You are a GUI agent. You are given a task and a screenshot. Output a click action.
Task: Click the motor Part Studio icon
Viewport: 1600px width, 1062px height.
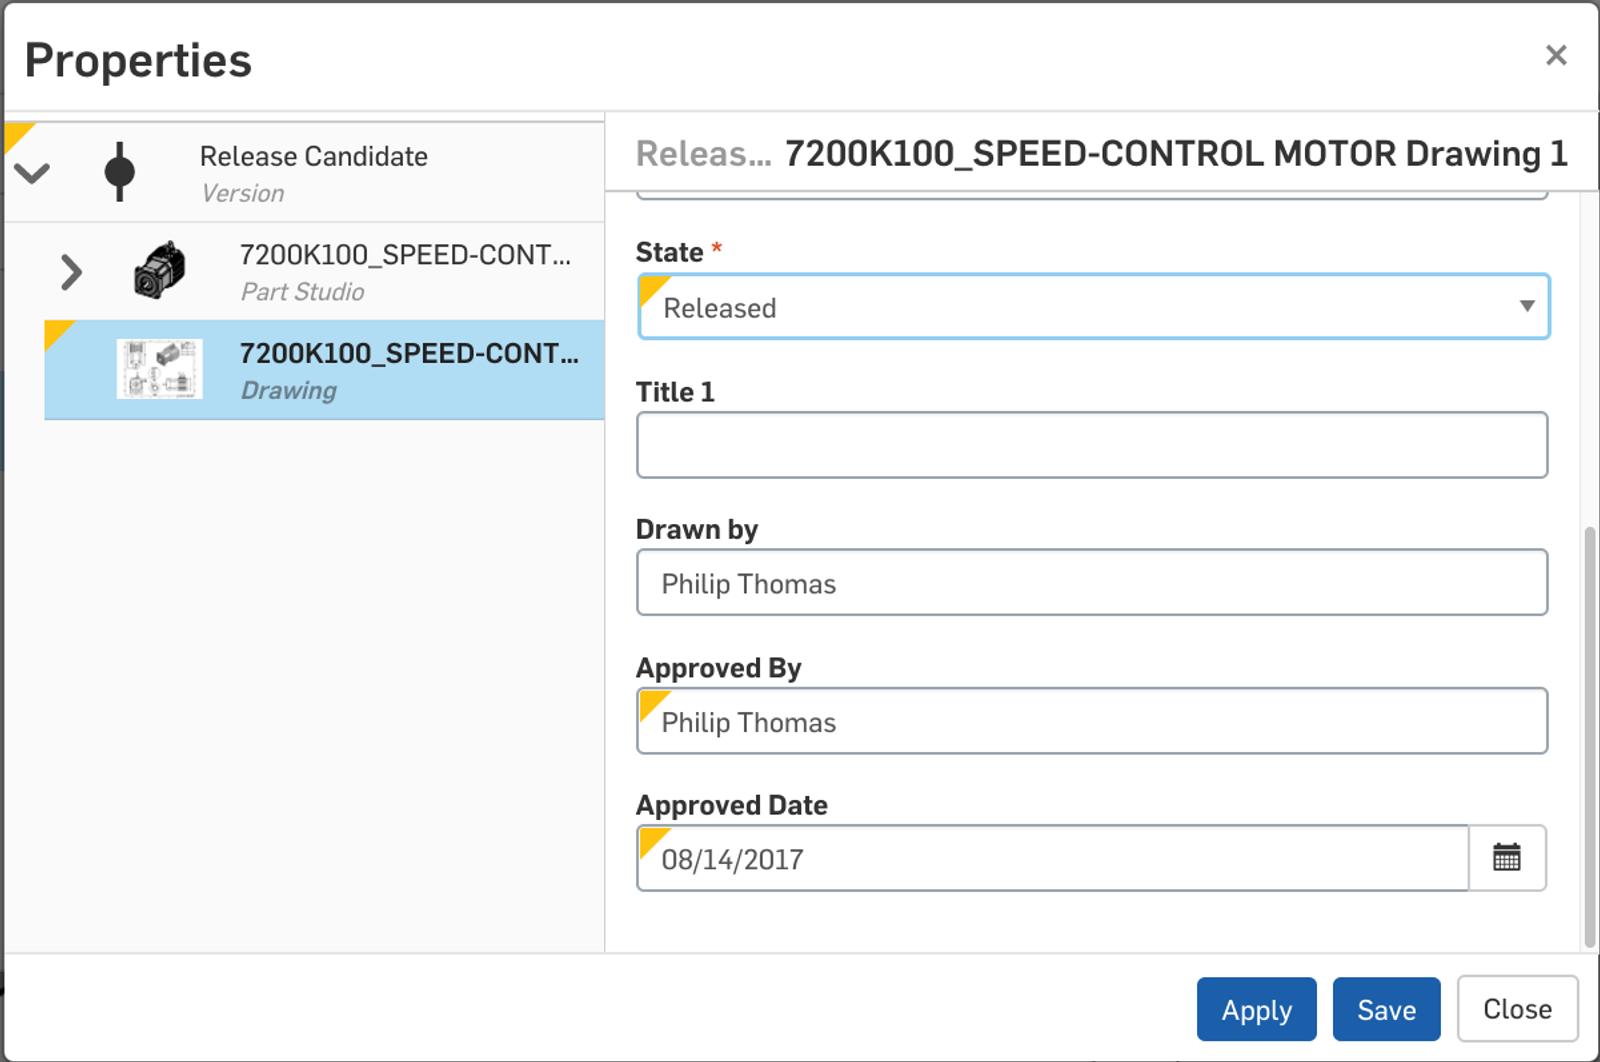(160, 271)
